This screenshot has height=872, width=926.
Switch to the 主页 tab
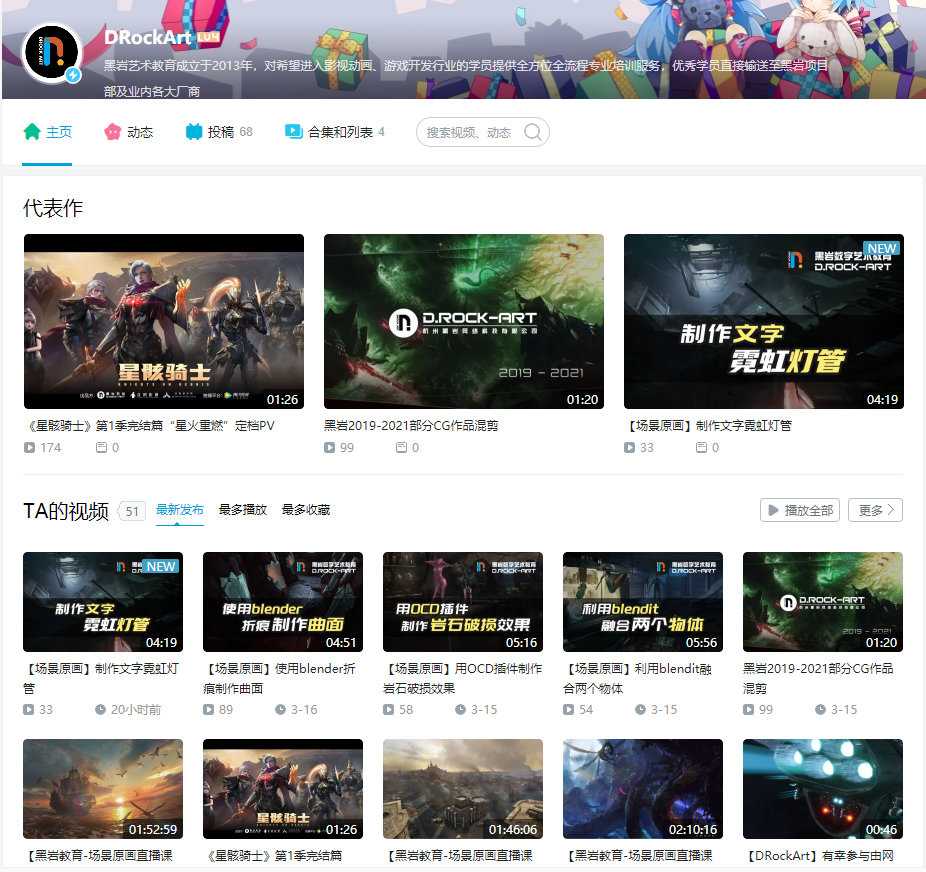(47, 132)
